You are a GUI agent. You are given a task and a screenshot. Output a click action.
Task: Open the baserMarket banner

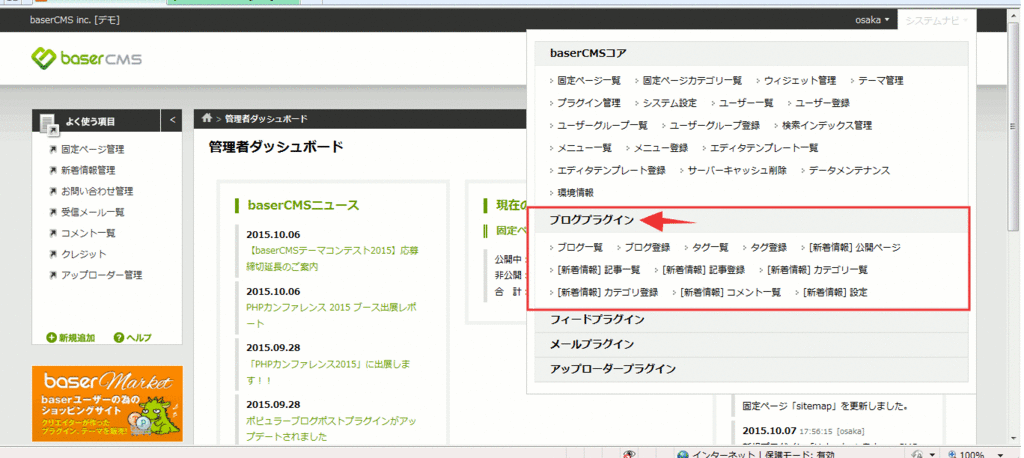point(107,404)
